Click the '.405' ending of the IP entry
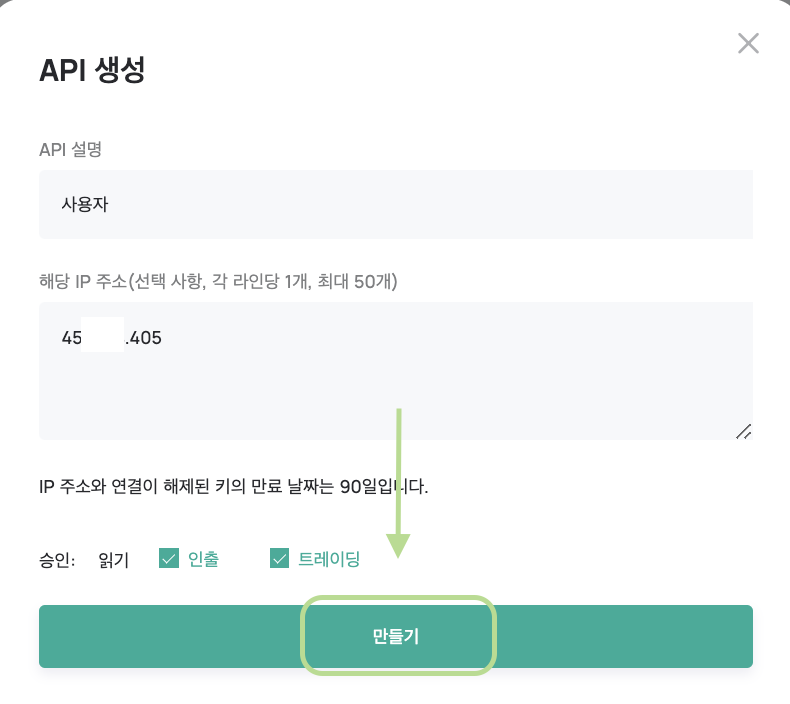This screenshot has height=704, width=790. [x=144, y=338]
